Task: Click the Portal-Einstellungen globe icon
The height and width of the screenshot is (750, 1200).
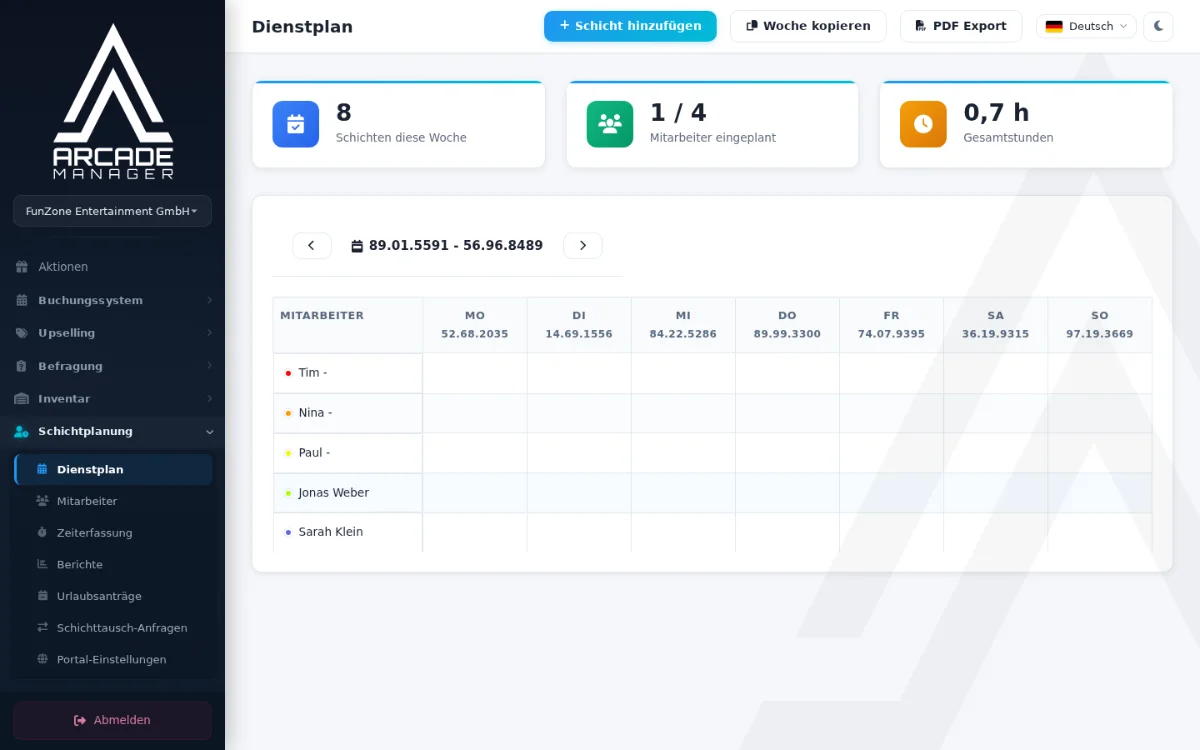Action: pos(42,660)
